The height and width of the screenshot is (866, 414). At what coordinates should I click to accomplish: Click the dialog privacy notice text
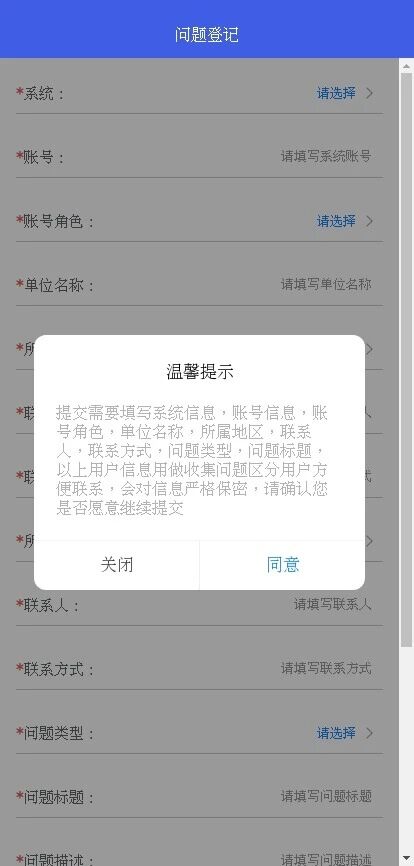click(x=192, y=461)
